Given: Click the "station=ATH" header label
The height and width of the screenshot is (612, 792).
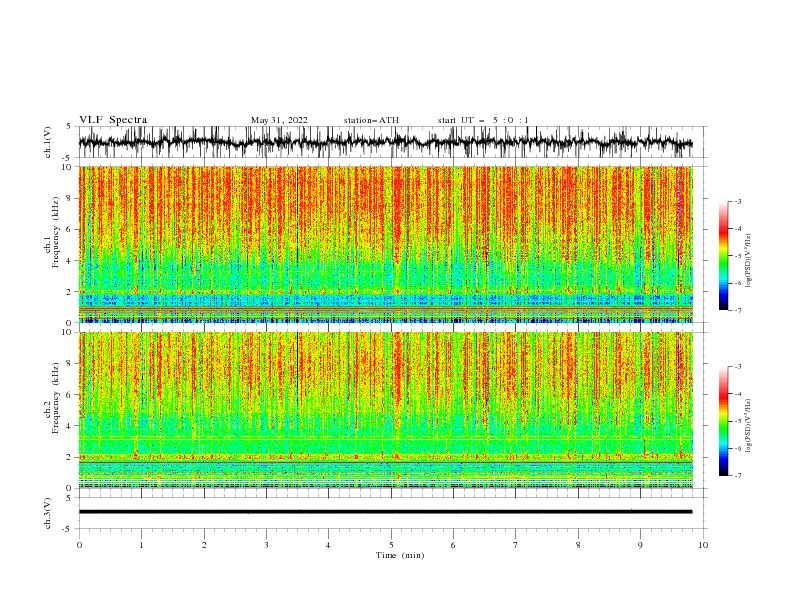Looking at the screenshot, I should point(371,120).
